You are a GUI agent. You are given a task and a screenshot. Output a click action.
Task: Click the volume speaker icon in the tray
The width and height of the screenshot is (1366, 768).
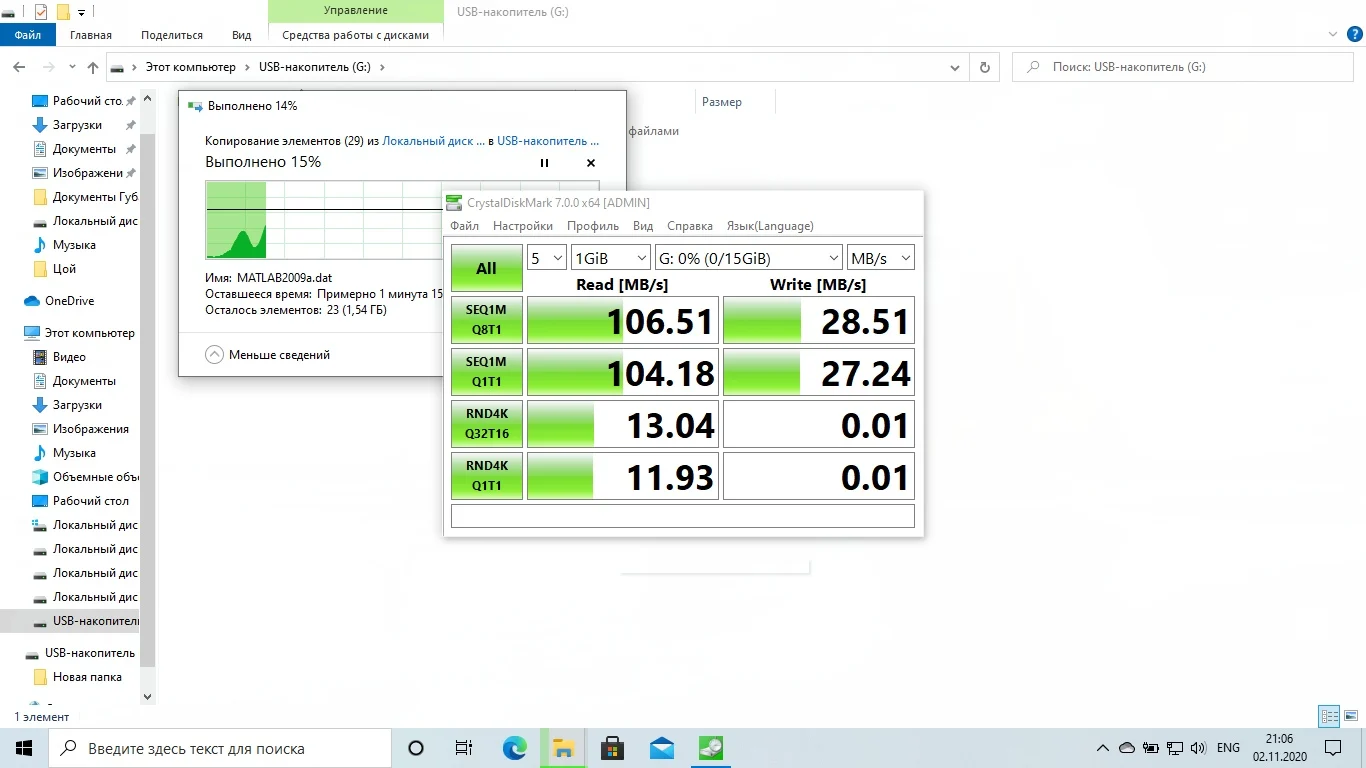click(1200, 748)
